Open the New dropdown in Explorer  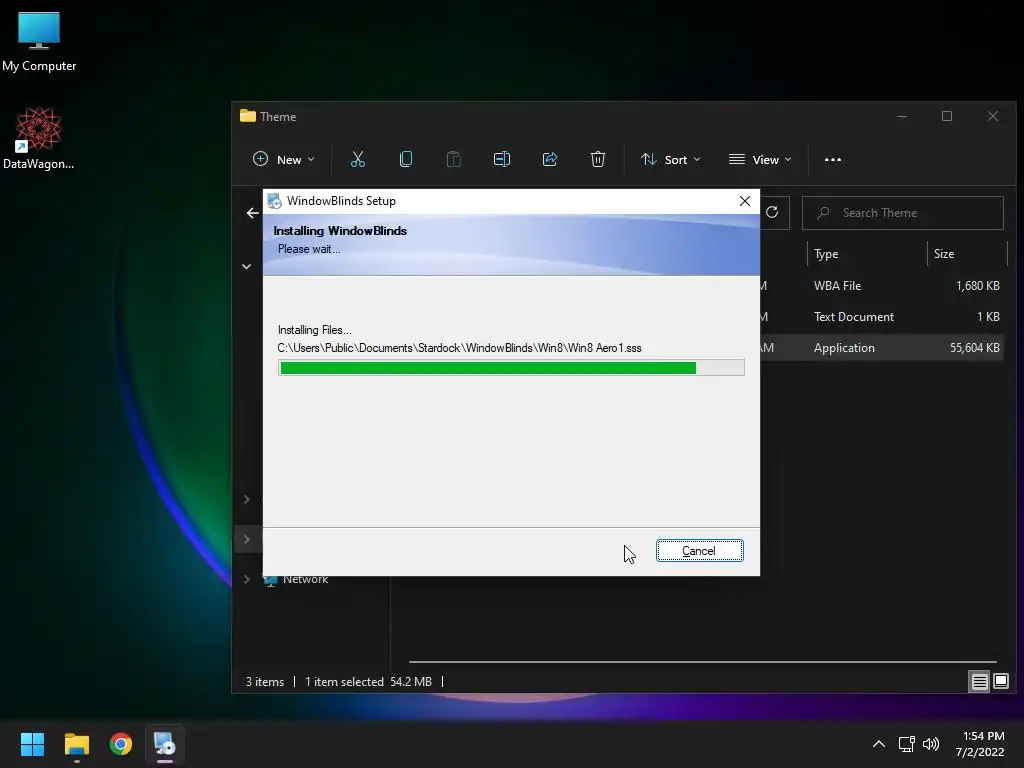284,159
